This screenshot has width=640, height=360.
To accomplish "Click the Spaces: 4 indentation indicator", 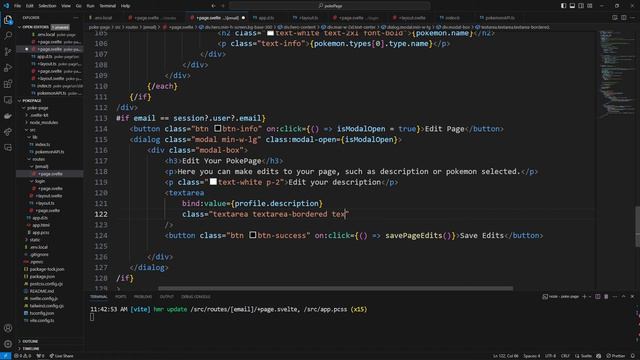I will [x=531, y=356].
